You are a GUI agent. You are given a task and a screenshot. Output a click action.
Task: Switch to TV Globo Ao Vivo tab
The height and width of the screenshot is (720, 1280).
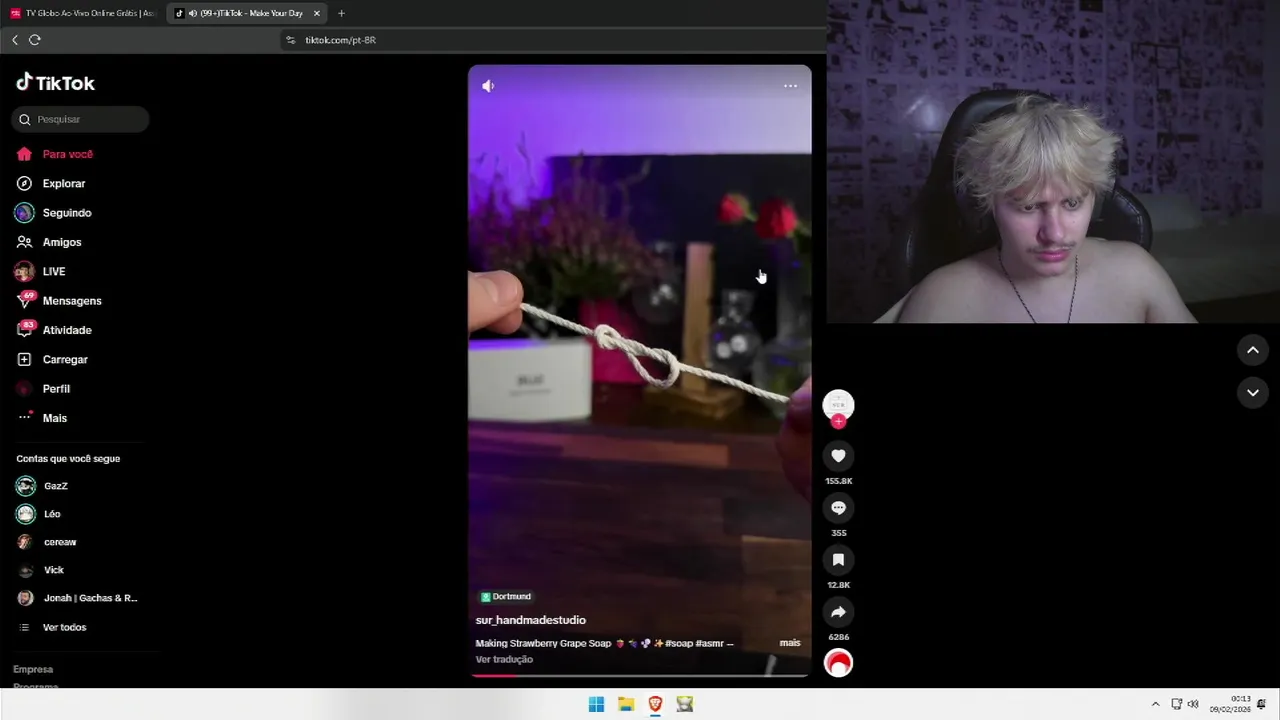point(84,13)
